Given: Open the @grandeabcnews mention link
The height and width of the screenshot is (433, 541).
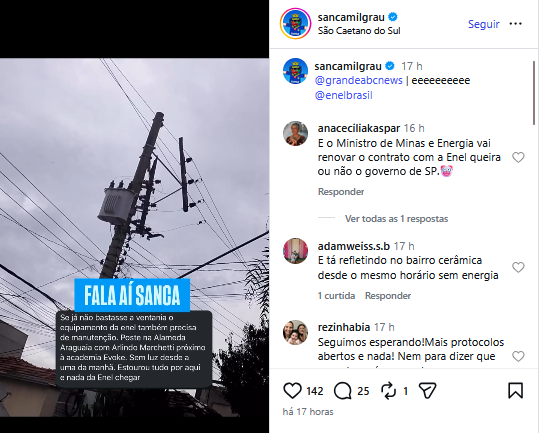Looking at the screenshot, I should (358, 80).
